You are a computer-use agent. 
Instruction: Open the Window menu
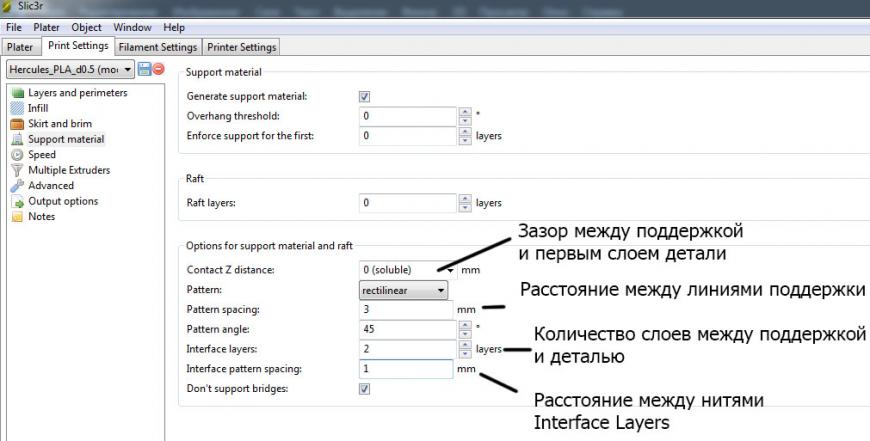[133, 27]
